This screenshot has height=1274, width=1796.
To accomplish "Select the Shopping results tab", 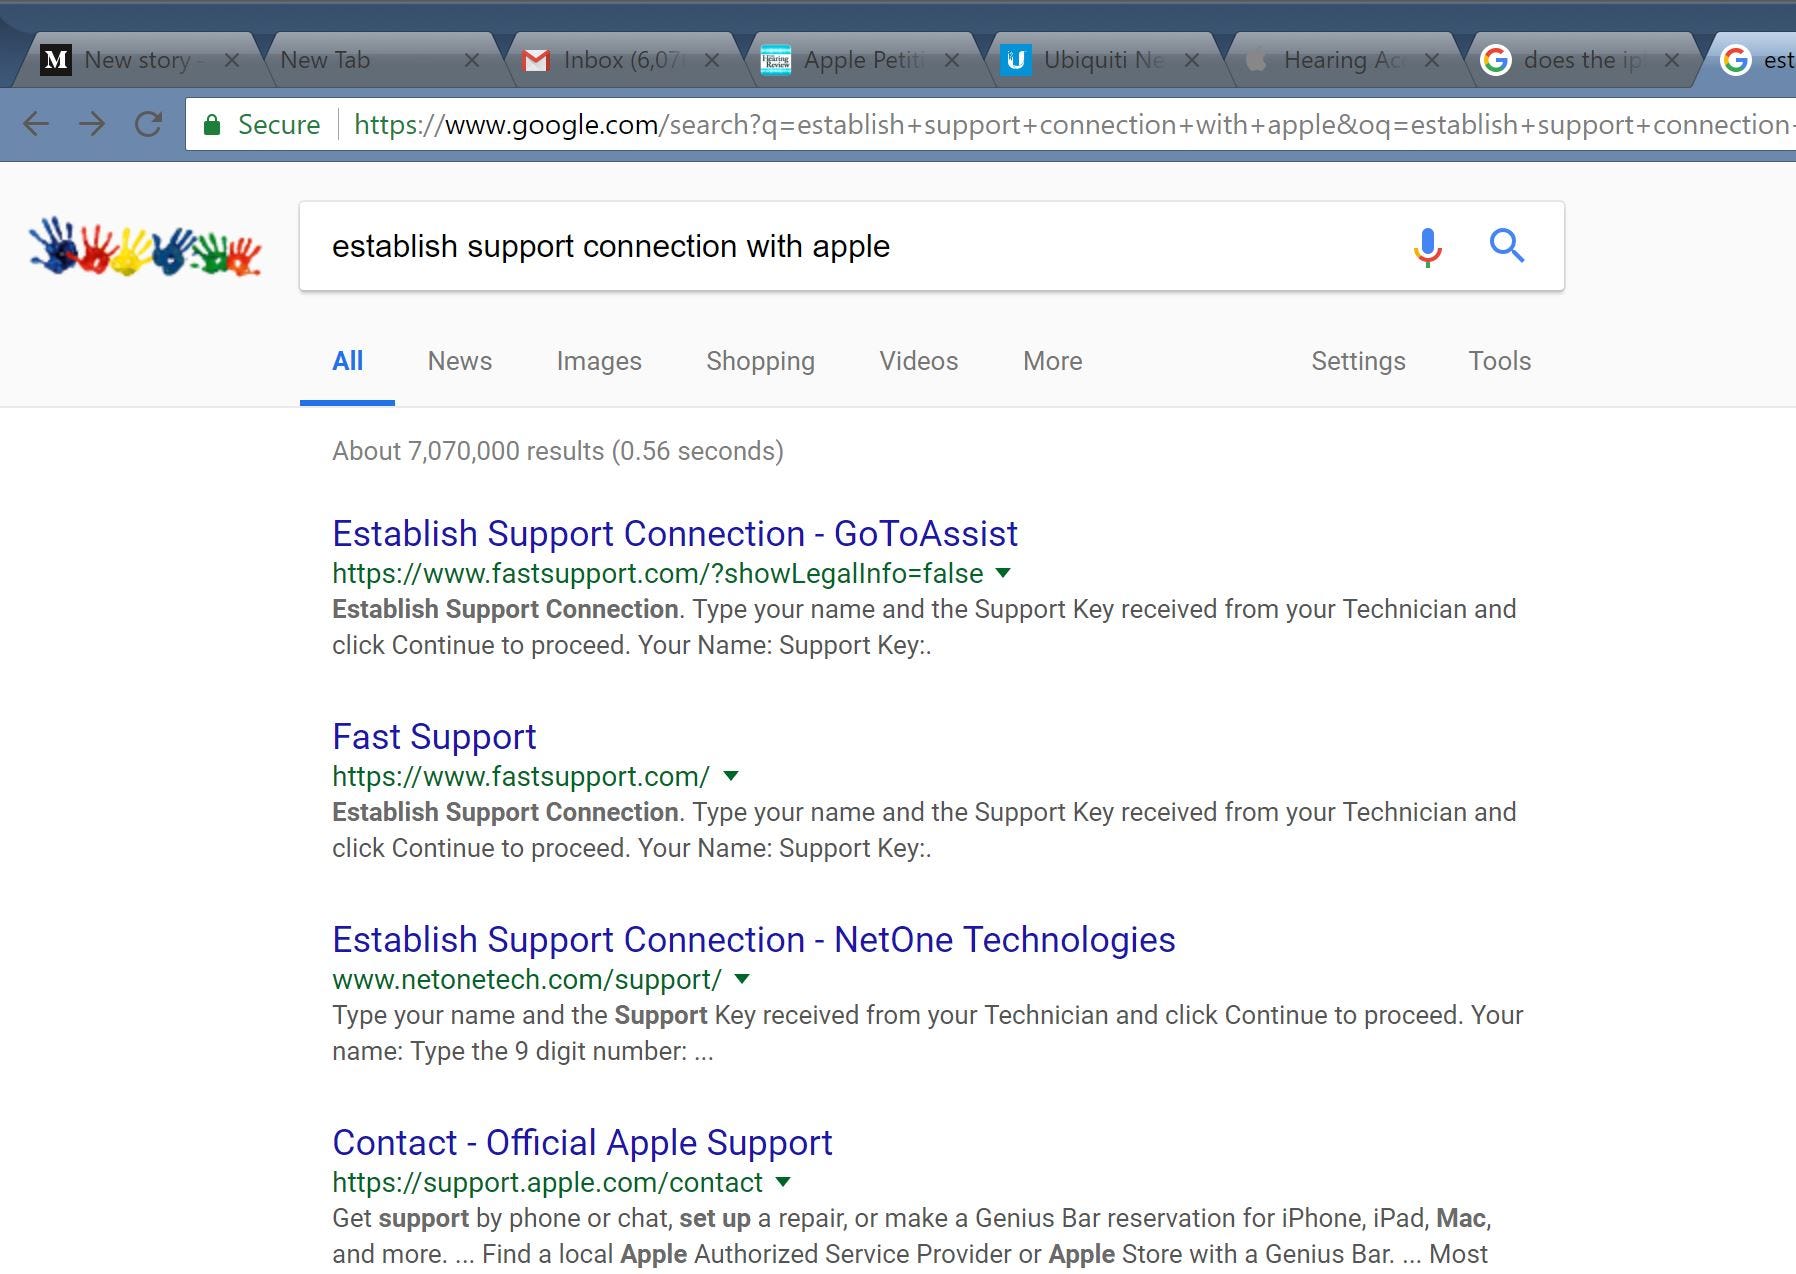I will [x=760, y=361].
